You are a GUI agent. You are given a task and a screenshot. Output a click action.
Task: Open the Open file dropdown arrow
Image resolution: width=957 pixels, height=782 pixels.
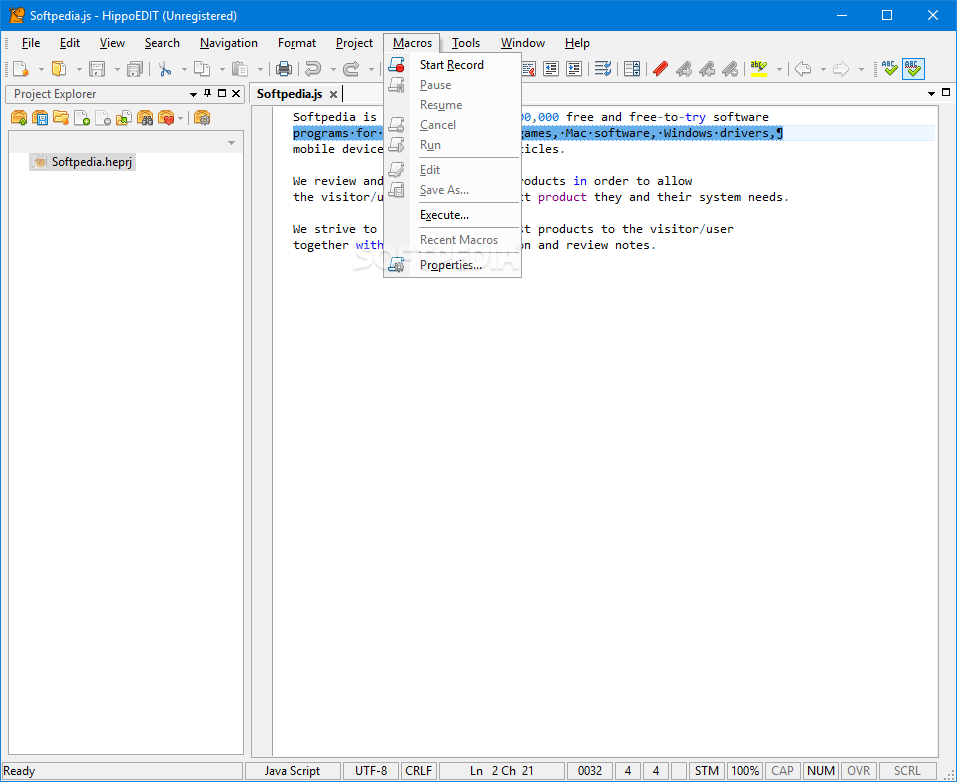(79, 69)
